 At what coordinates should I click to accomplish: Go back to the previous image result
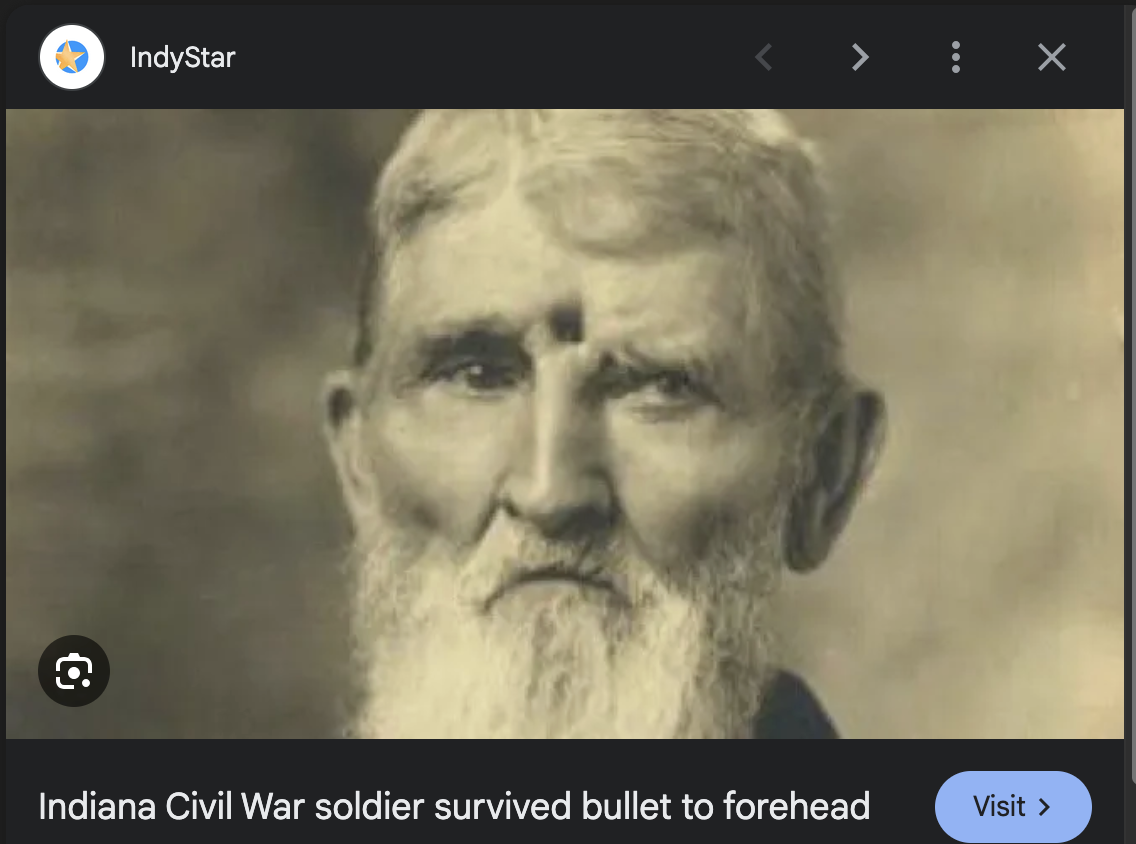[x=764, y=57]
